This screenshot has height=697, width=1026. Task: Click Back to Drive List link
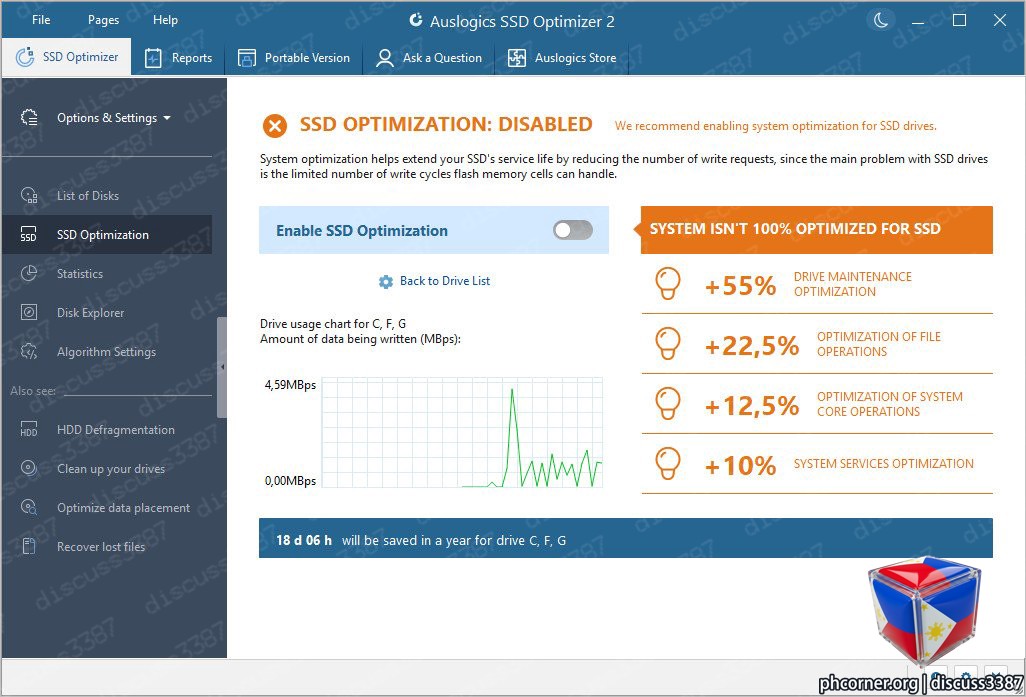(x=445, y=281)
